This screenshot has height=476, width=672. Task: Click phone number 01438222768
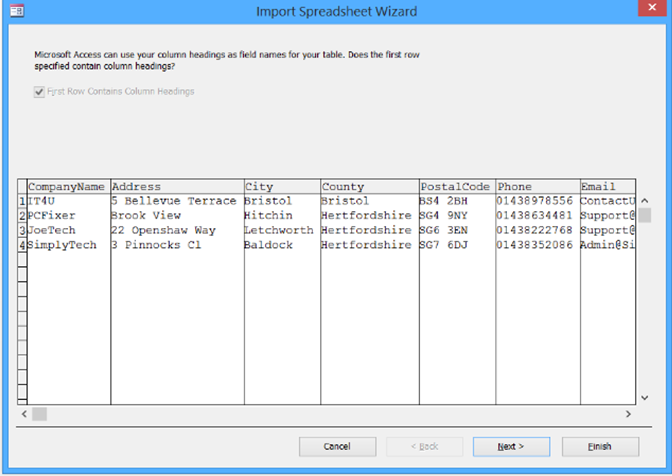(x=538, y=231)
